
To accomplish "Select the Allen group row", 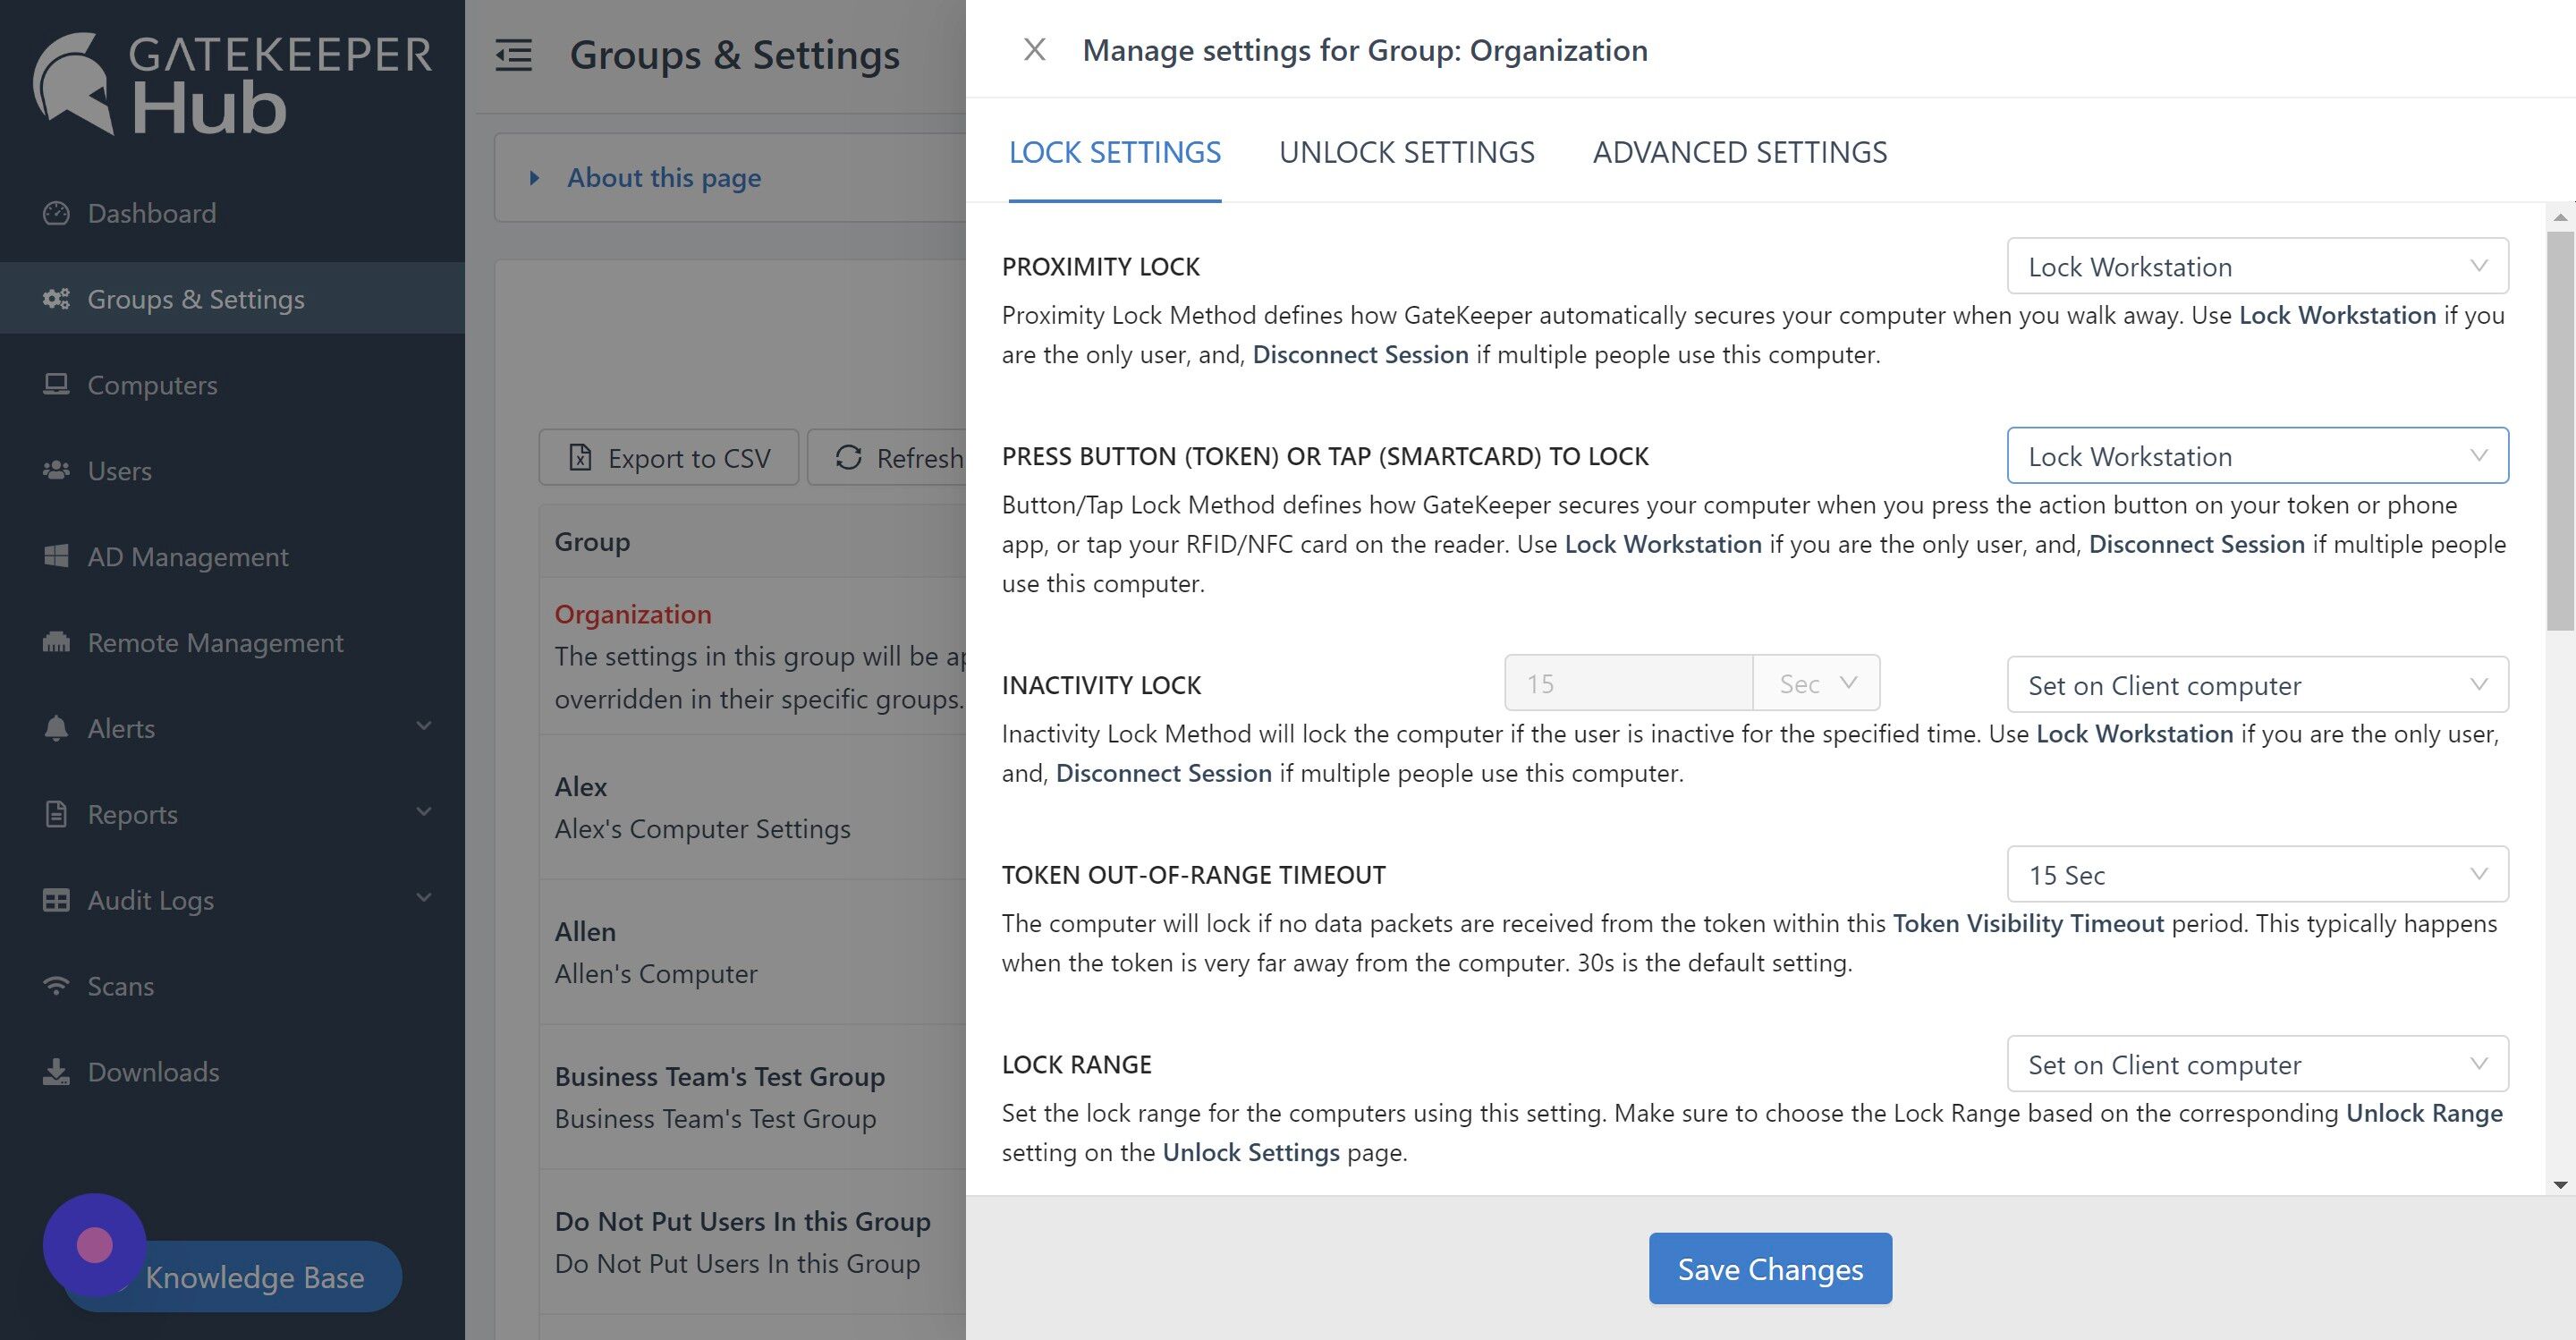I will pyautogui.click(x=752, y=953).
